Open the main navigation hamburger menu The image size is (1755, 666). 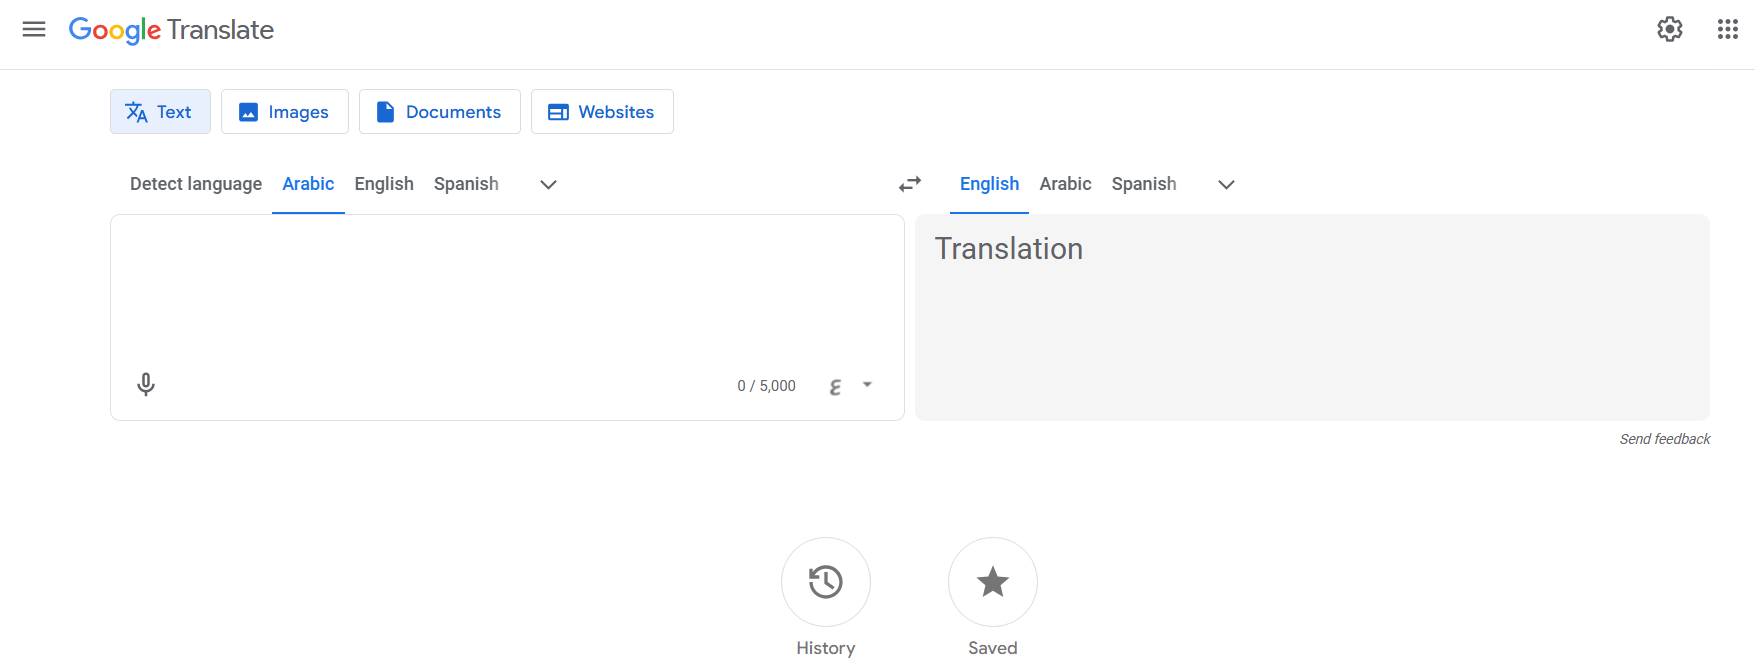(34, 29)
